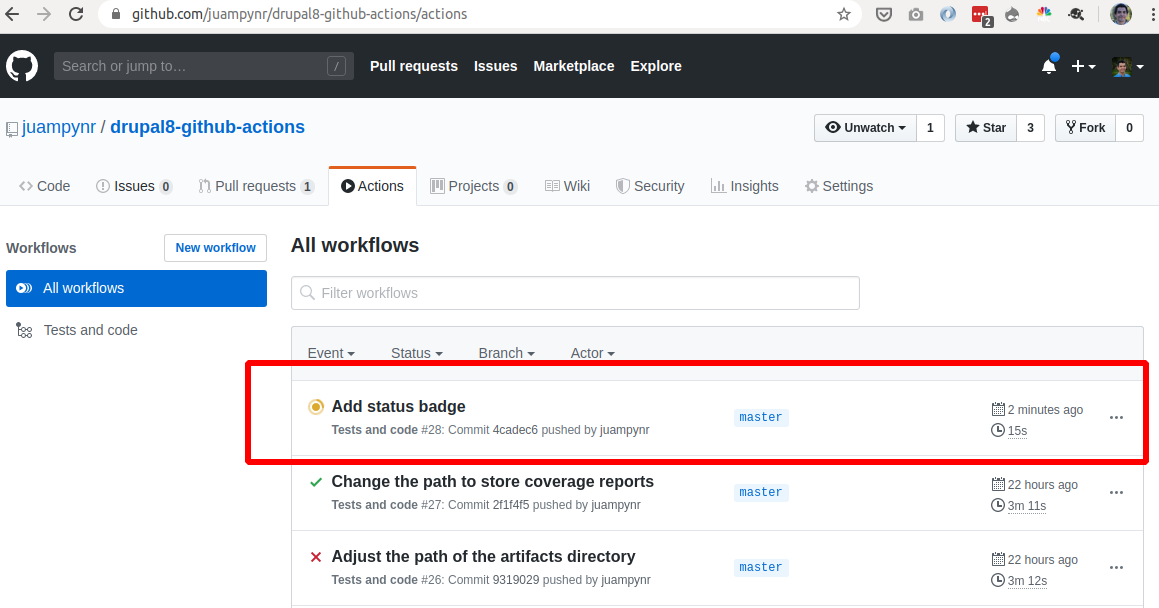Click the 3m 11s duration text
Screen dimensions: 1159x608
tap(1027, 506)
